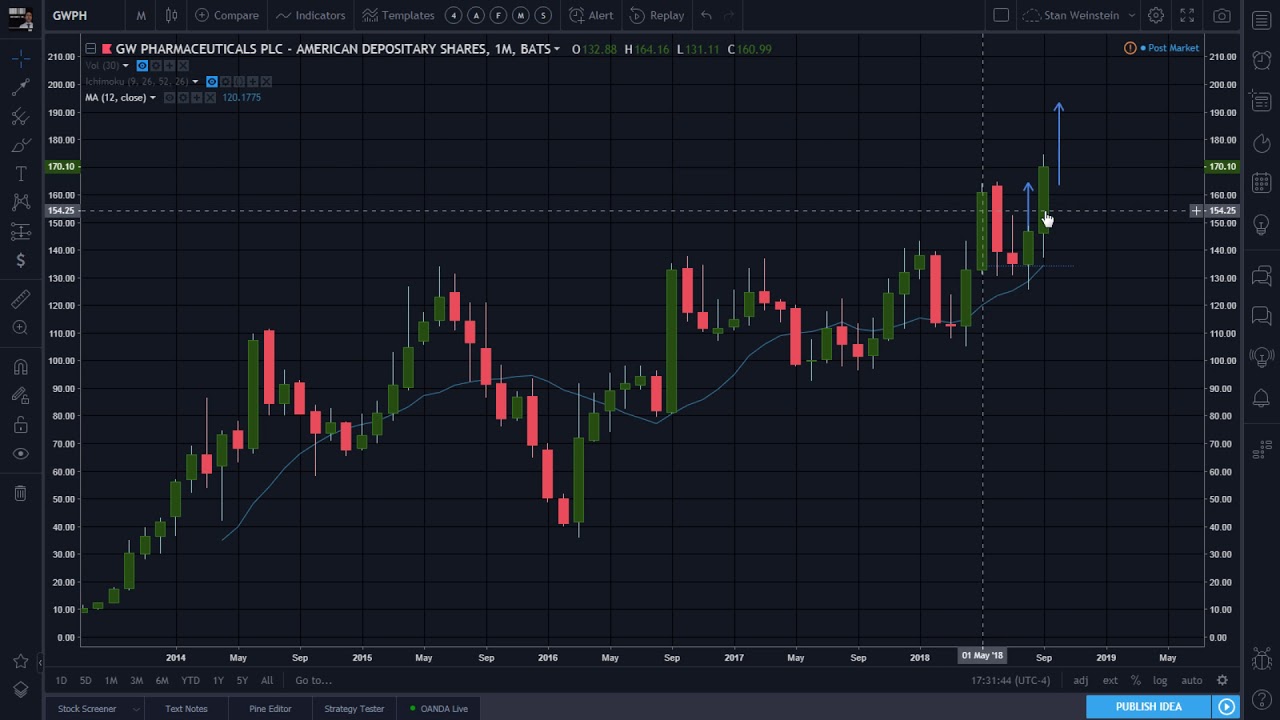Open the Strategy Tester tab
The image size is (1280, 720).
(354, 709)
